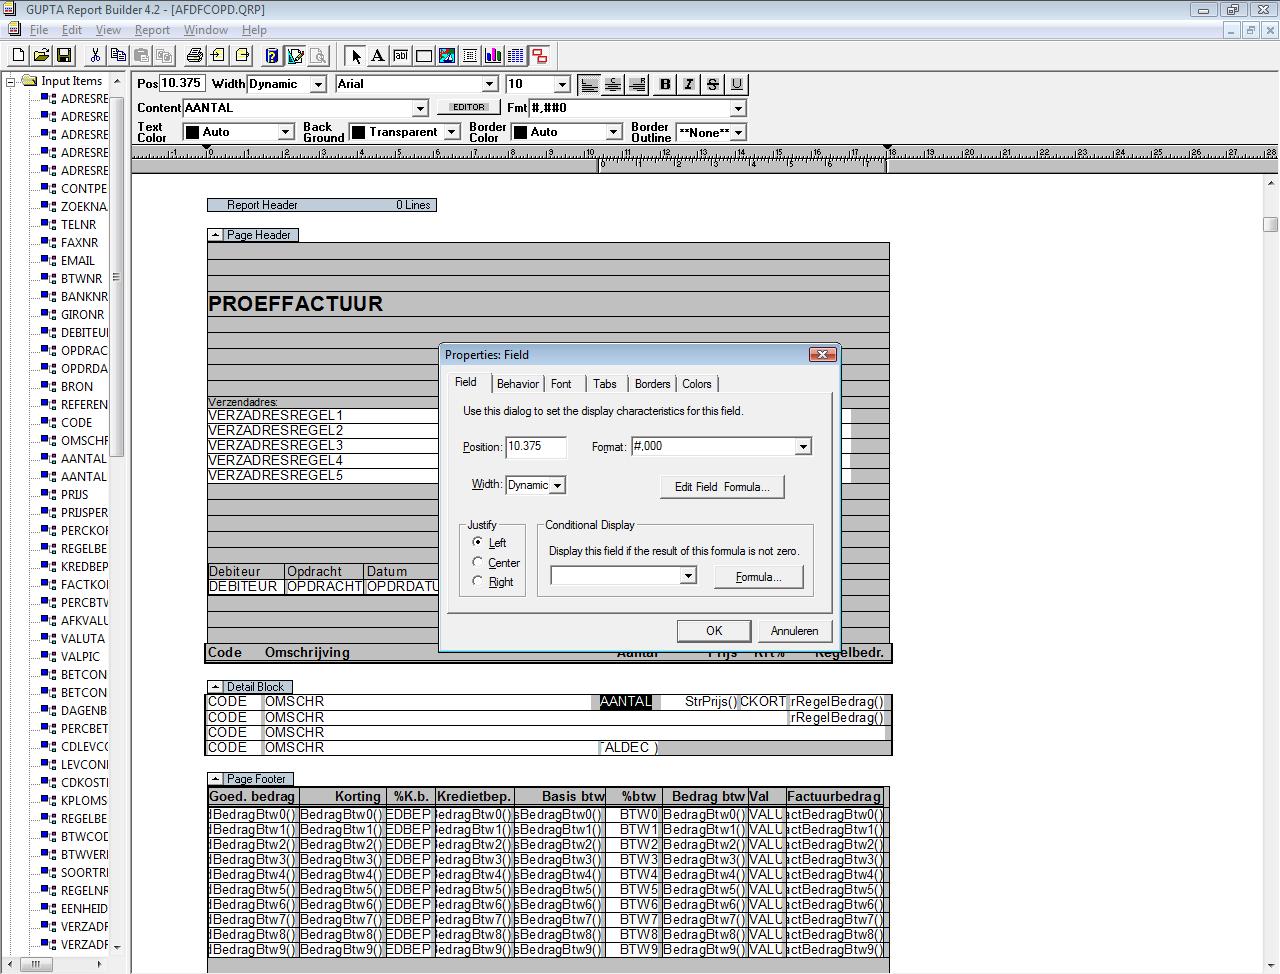The image size is (1280, 974).
Task: Open the toolbar Width Dynamic dropdown
Action: click(x=318, y=84)
